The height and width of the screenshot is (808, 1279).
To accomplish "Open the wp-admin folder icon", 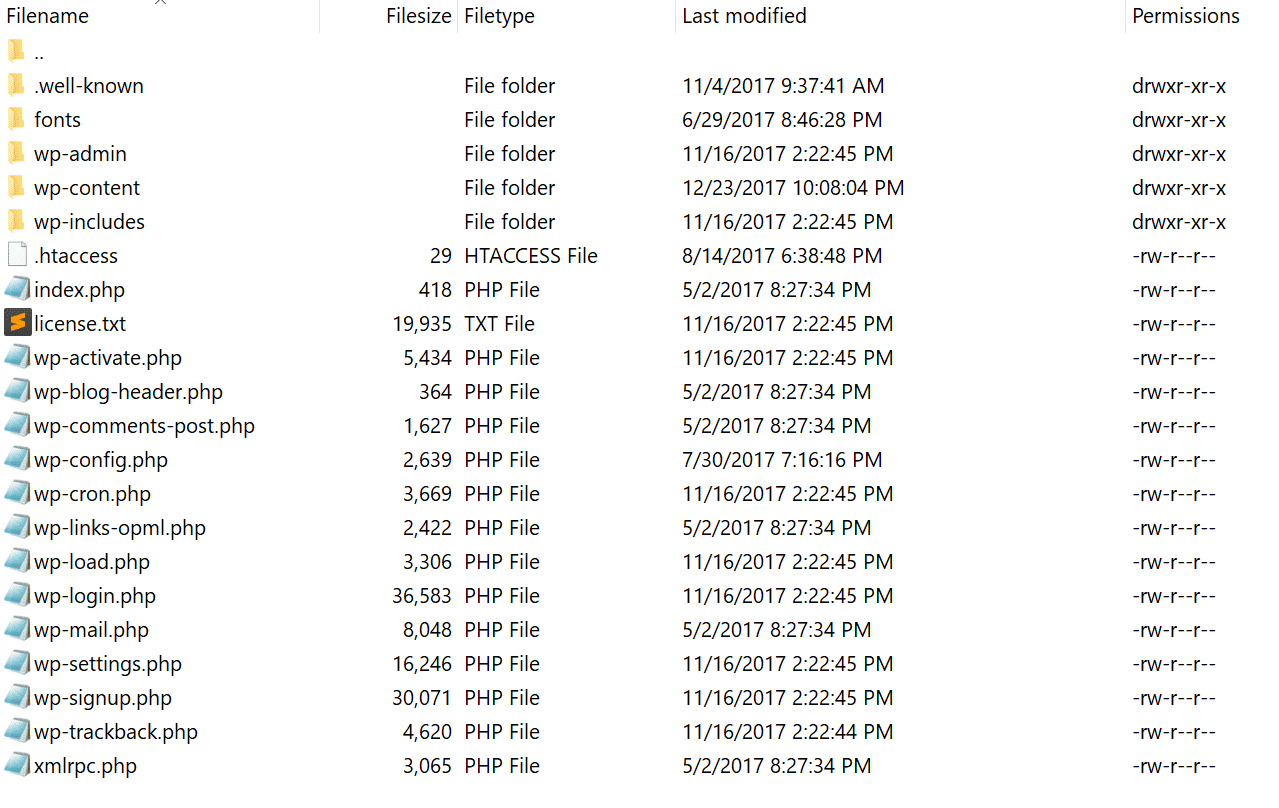I will [17, 153].
